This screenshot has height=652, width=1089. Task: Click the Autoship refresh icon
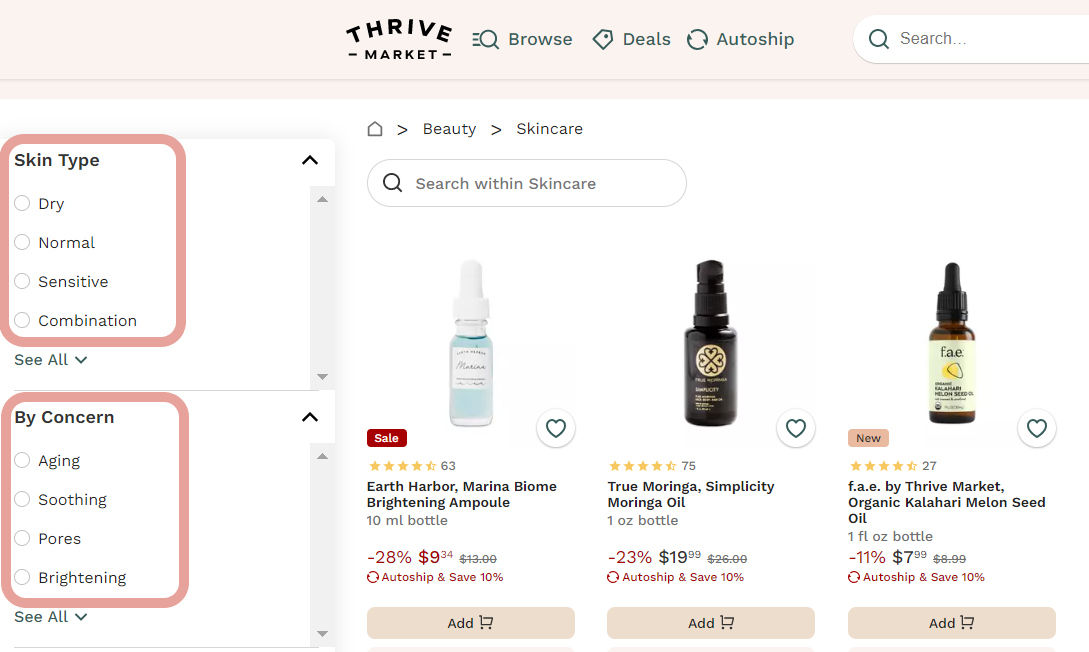pos(697,39)
